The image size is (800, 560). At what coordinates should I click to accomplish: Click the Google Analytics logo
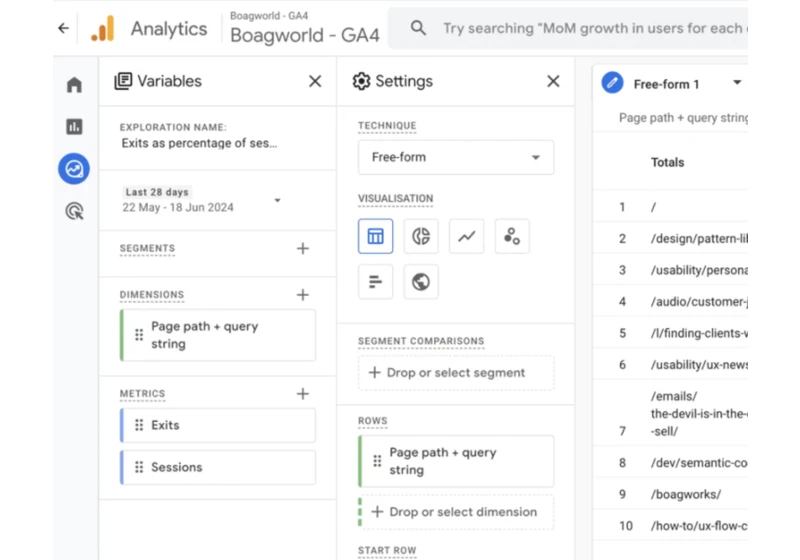(103, 29)
